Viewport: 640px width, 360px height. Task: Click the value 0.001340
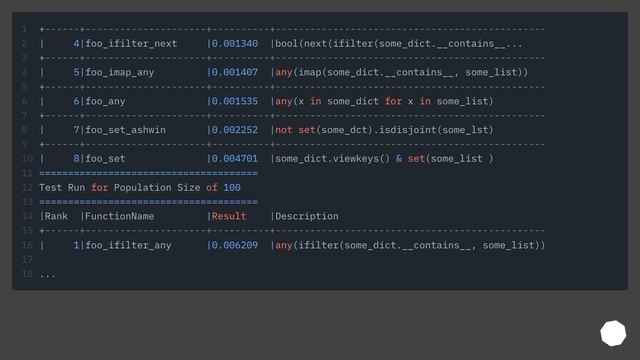(x=235, y=44)
